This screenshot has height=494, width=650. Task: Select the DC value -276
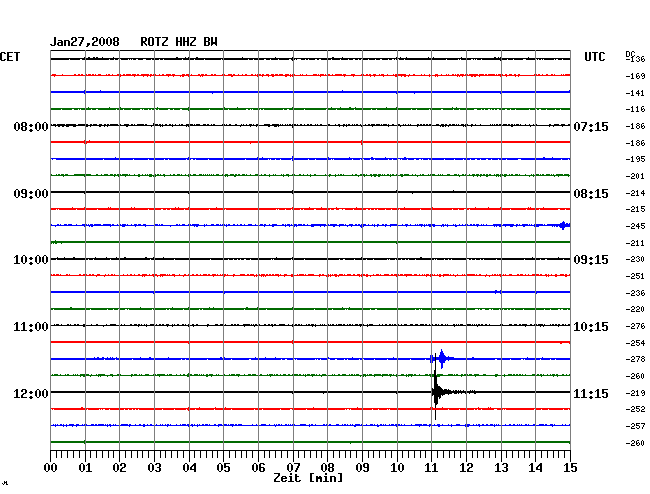click(x=635, y=327)
